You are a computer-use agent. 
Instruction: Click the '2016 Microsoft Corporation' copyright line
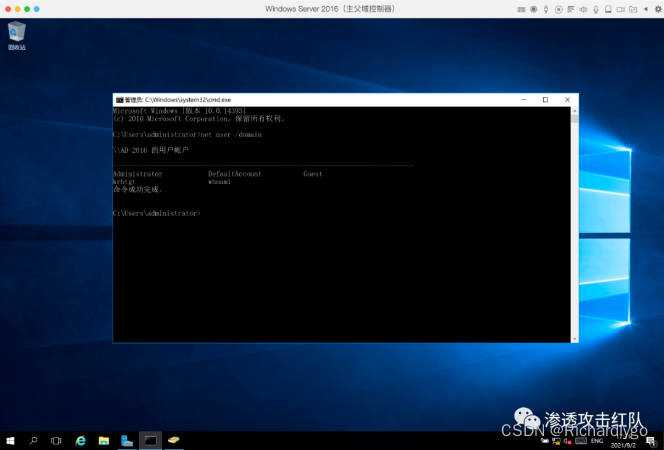(x=199, y=119)
